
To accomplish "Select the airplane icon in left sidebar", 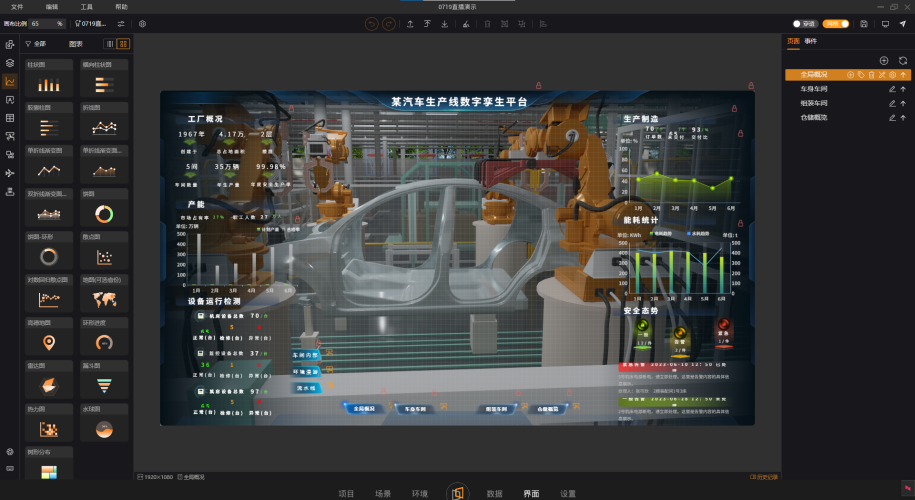I will tap(10, 173).
